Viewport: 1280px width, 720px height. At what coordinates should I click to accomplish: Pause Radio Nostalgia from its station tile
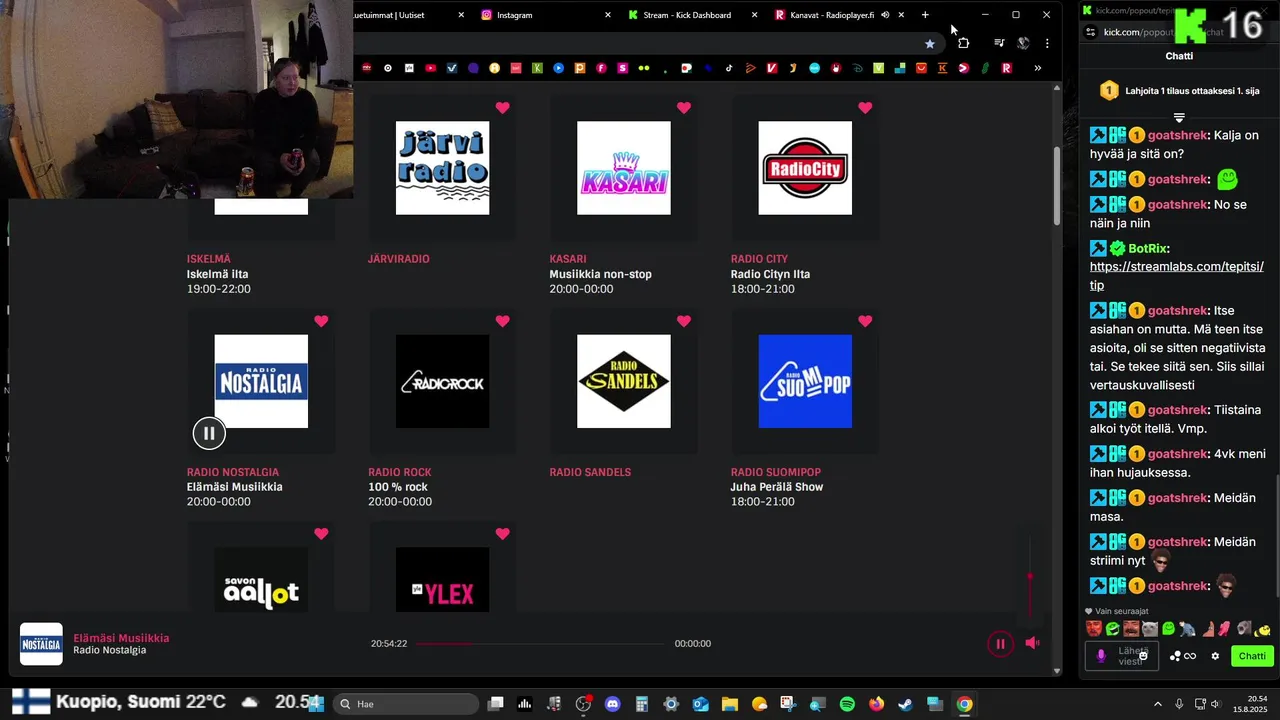click(x=209, y=433)
